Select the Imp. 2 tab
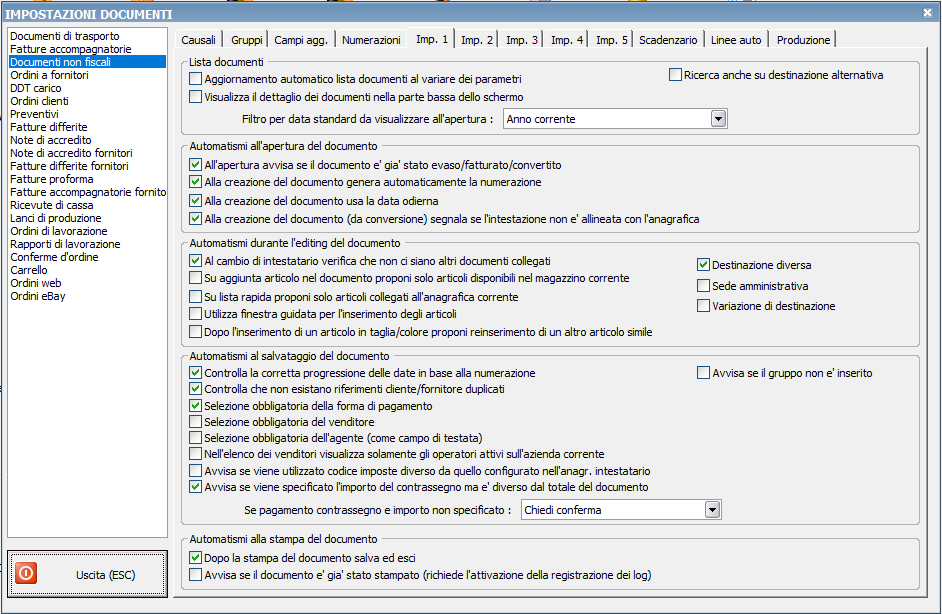 tap(477, 40)
